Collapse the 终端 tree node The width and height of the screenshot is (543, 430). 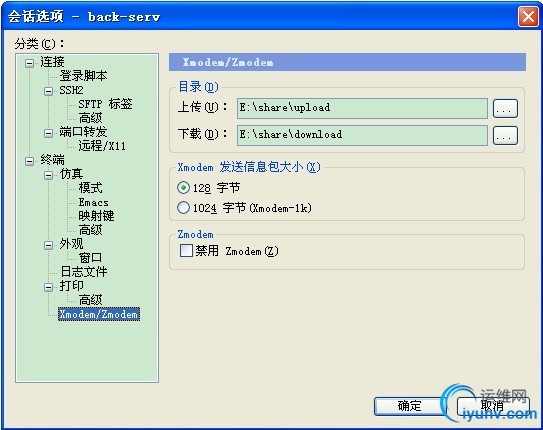coord(30,161)
